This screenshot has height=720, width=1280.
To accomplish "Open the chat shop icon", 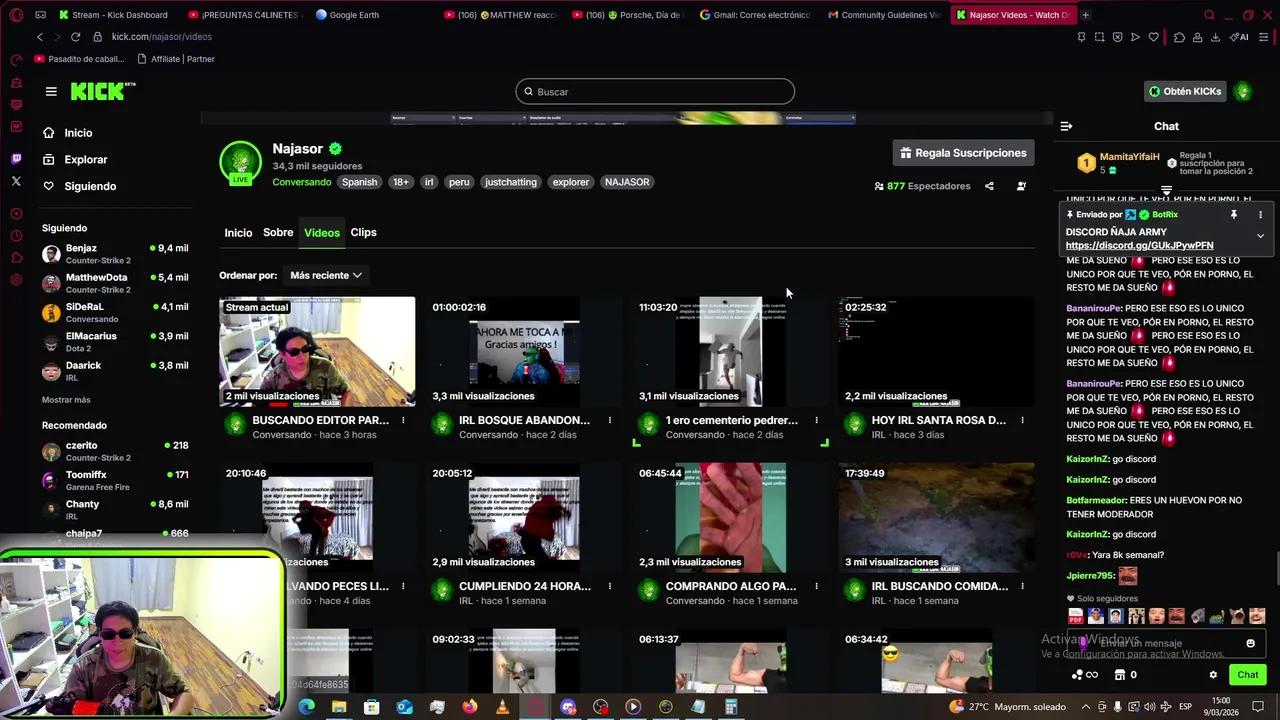I will 1120,675.
